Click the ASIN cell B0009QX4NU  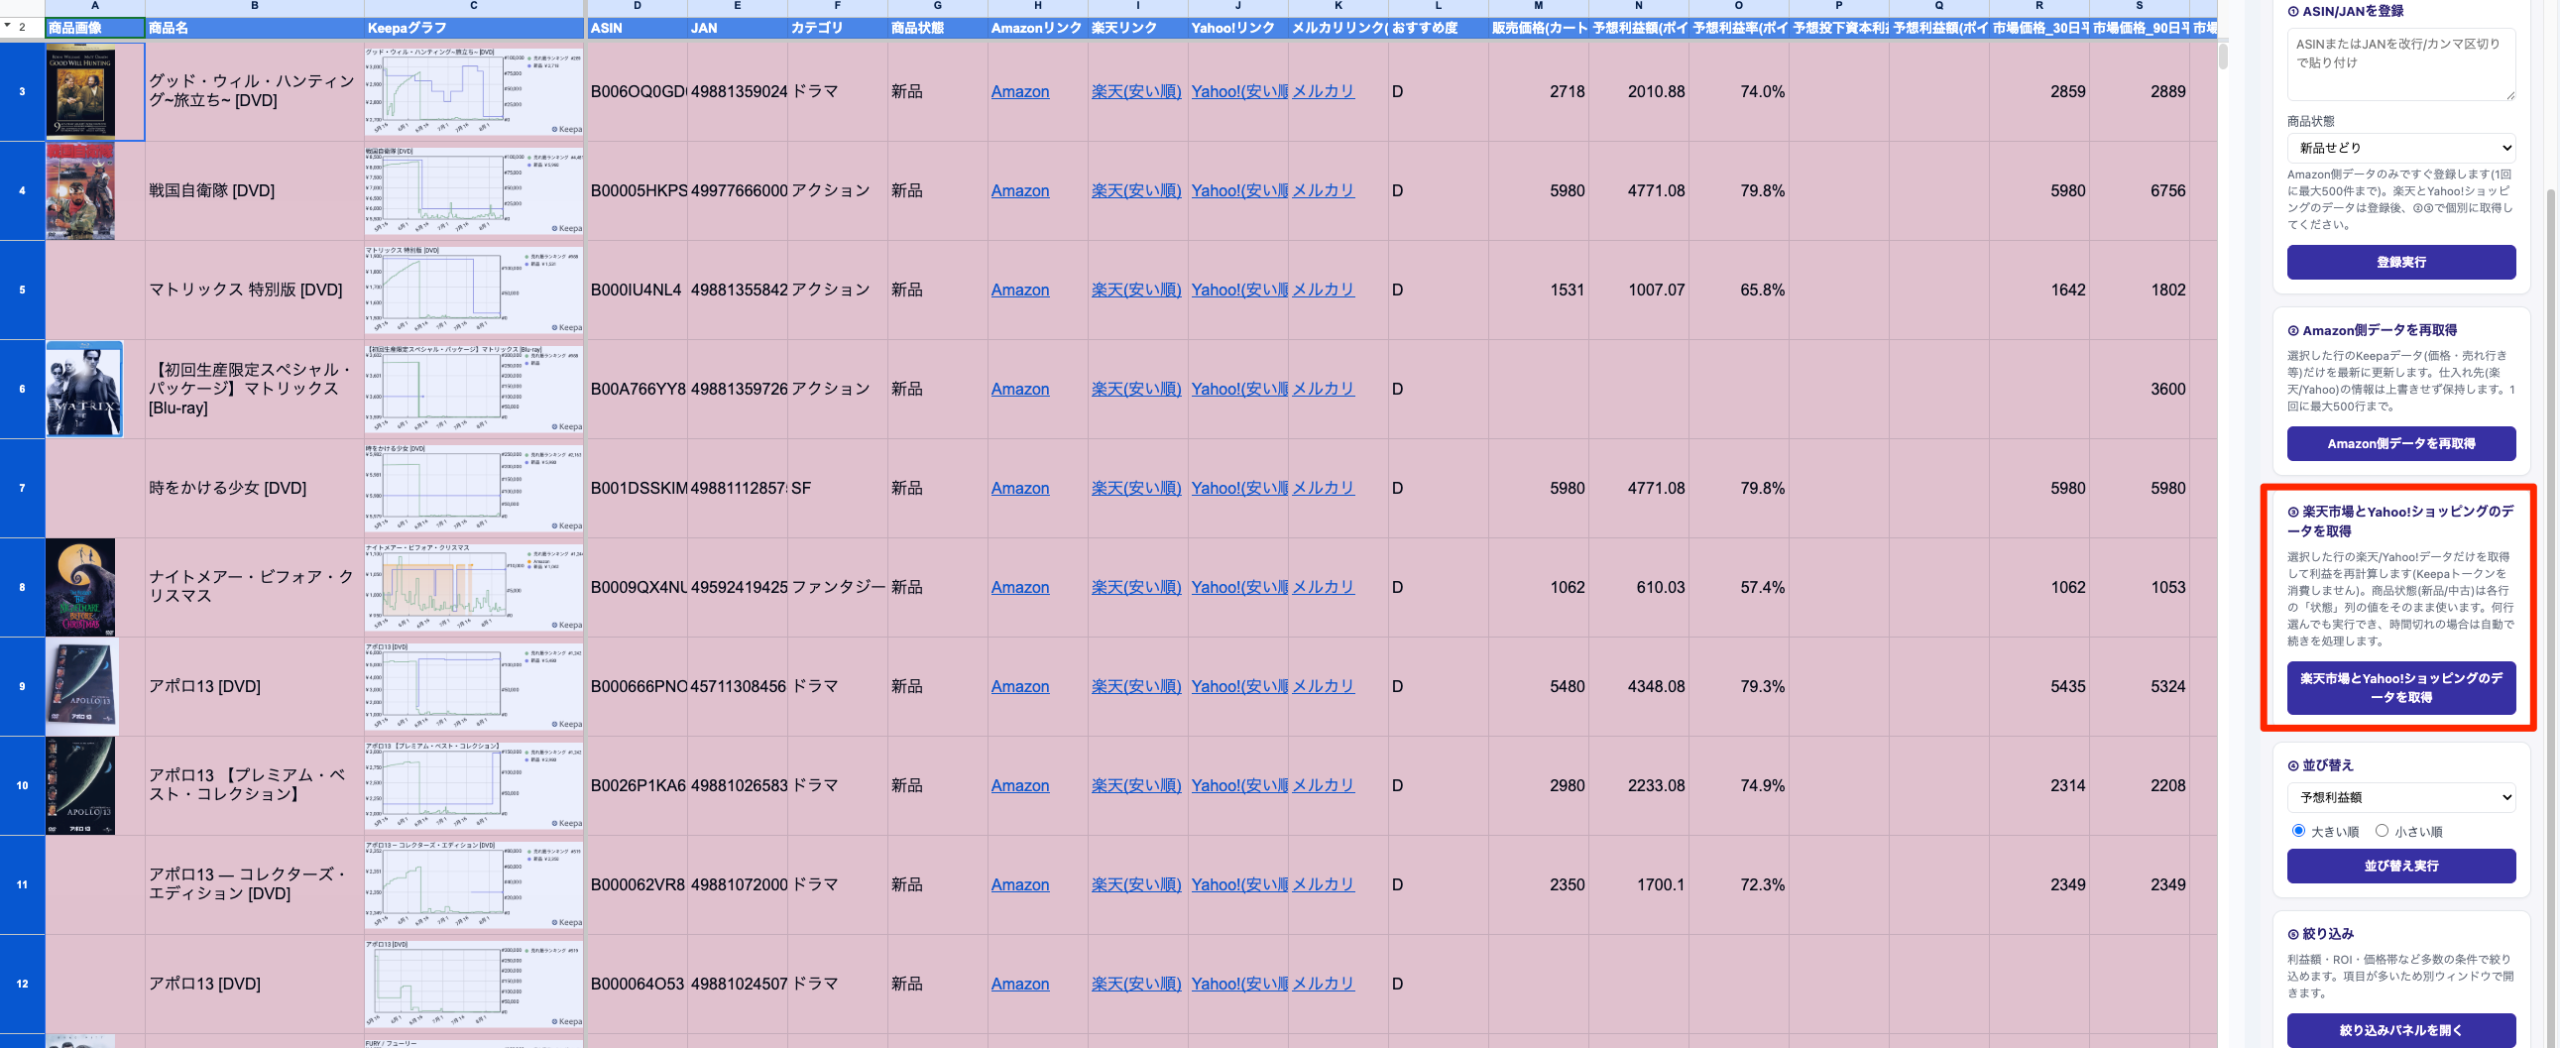(x=637, y=587)
